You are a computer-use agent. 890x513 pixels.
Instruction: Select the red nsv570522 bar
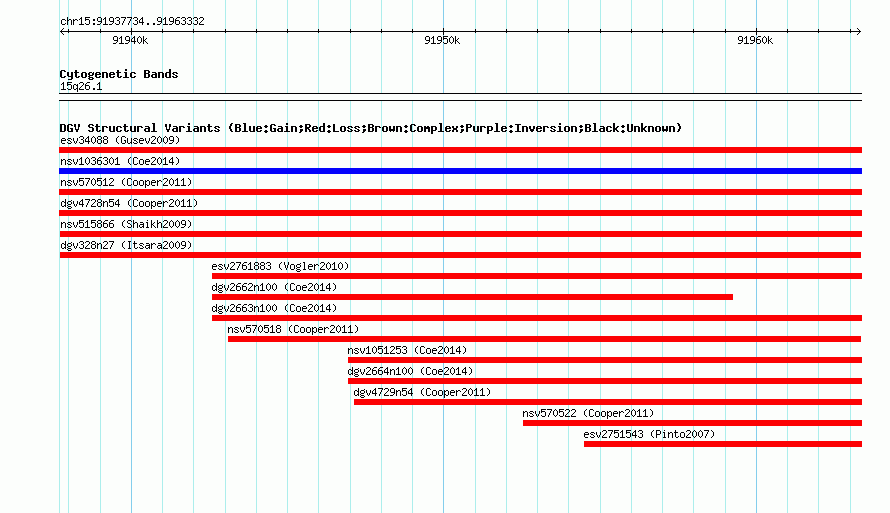(692, 423)
